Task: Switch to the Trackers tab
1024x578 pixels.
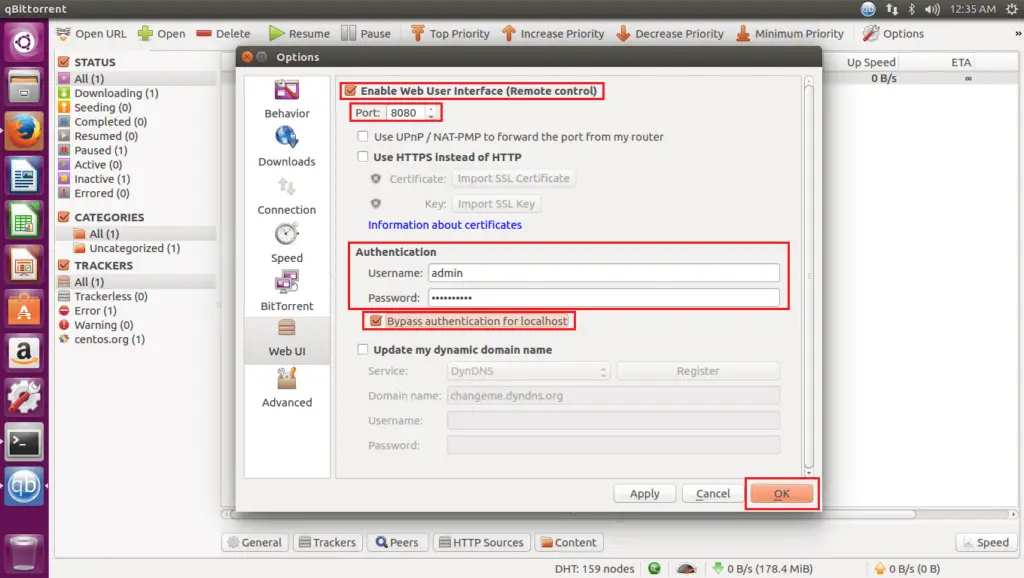Action: point(327,542)
